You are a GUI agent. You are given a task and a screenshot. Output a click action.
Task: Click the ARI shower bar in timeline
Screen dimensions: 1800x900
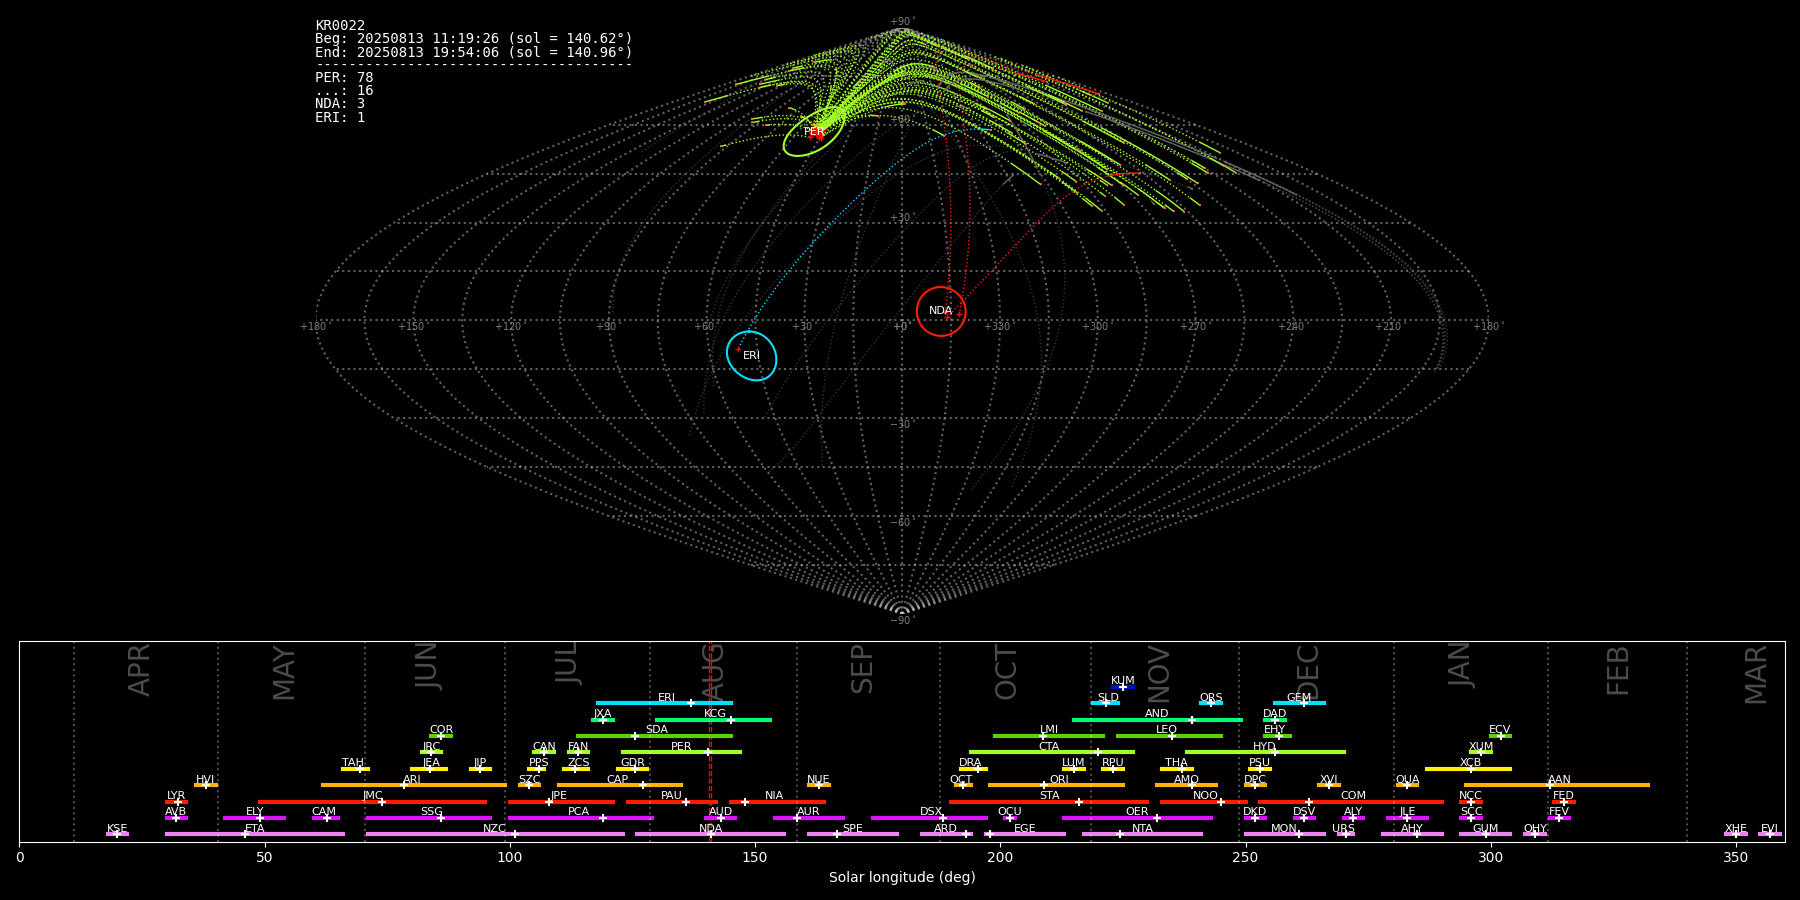pos(414,785)
